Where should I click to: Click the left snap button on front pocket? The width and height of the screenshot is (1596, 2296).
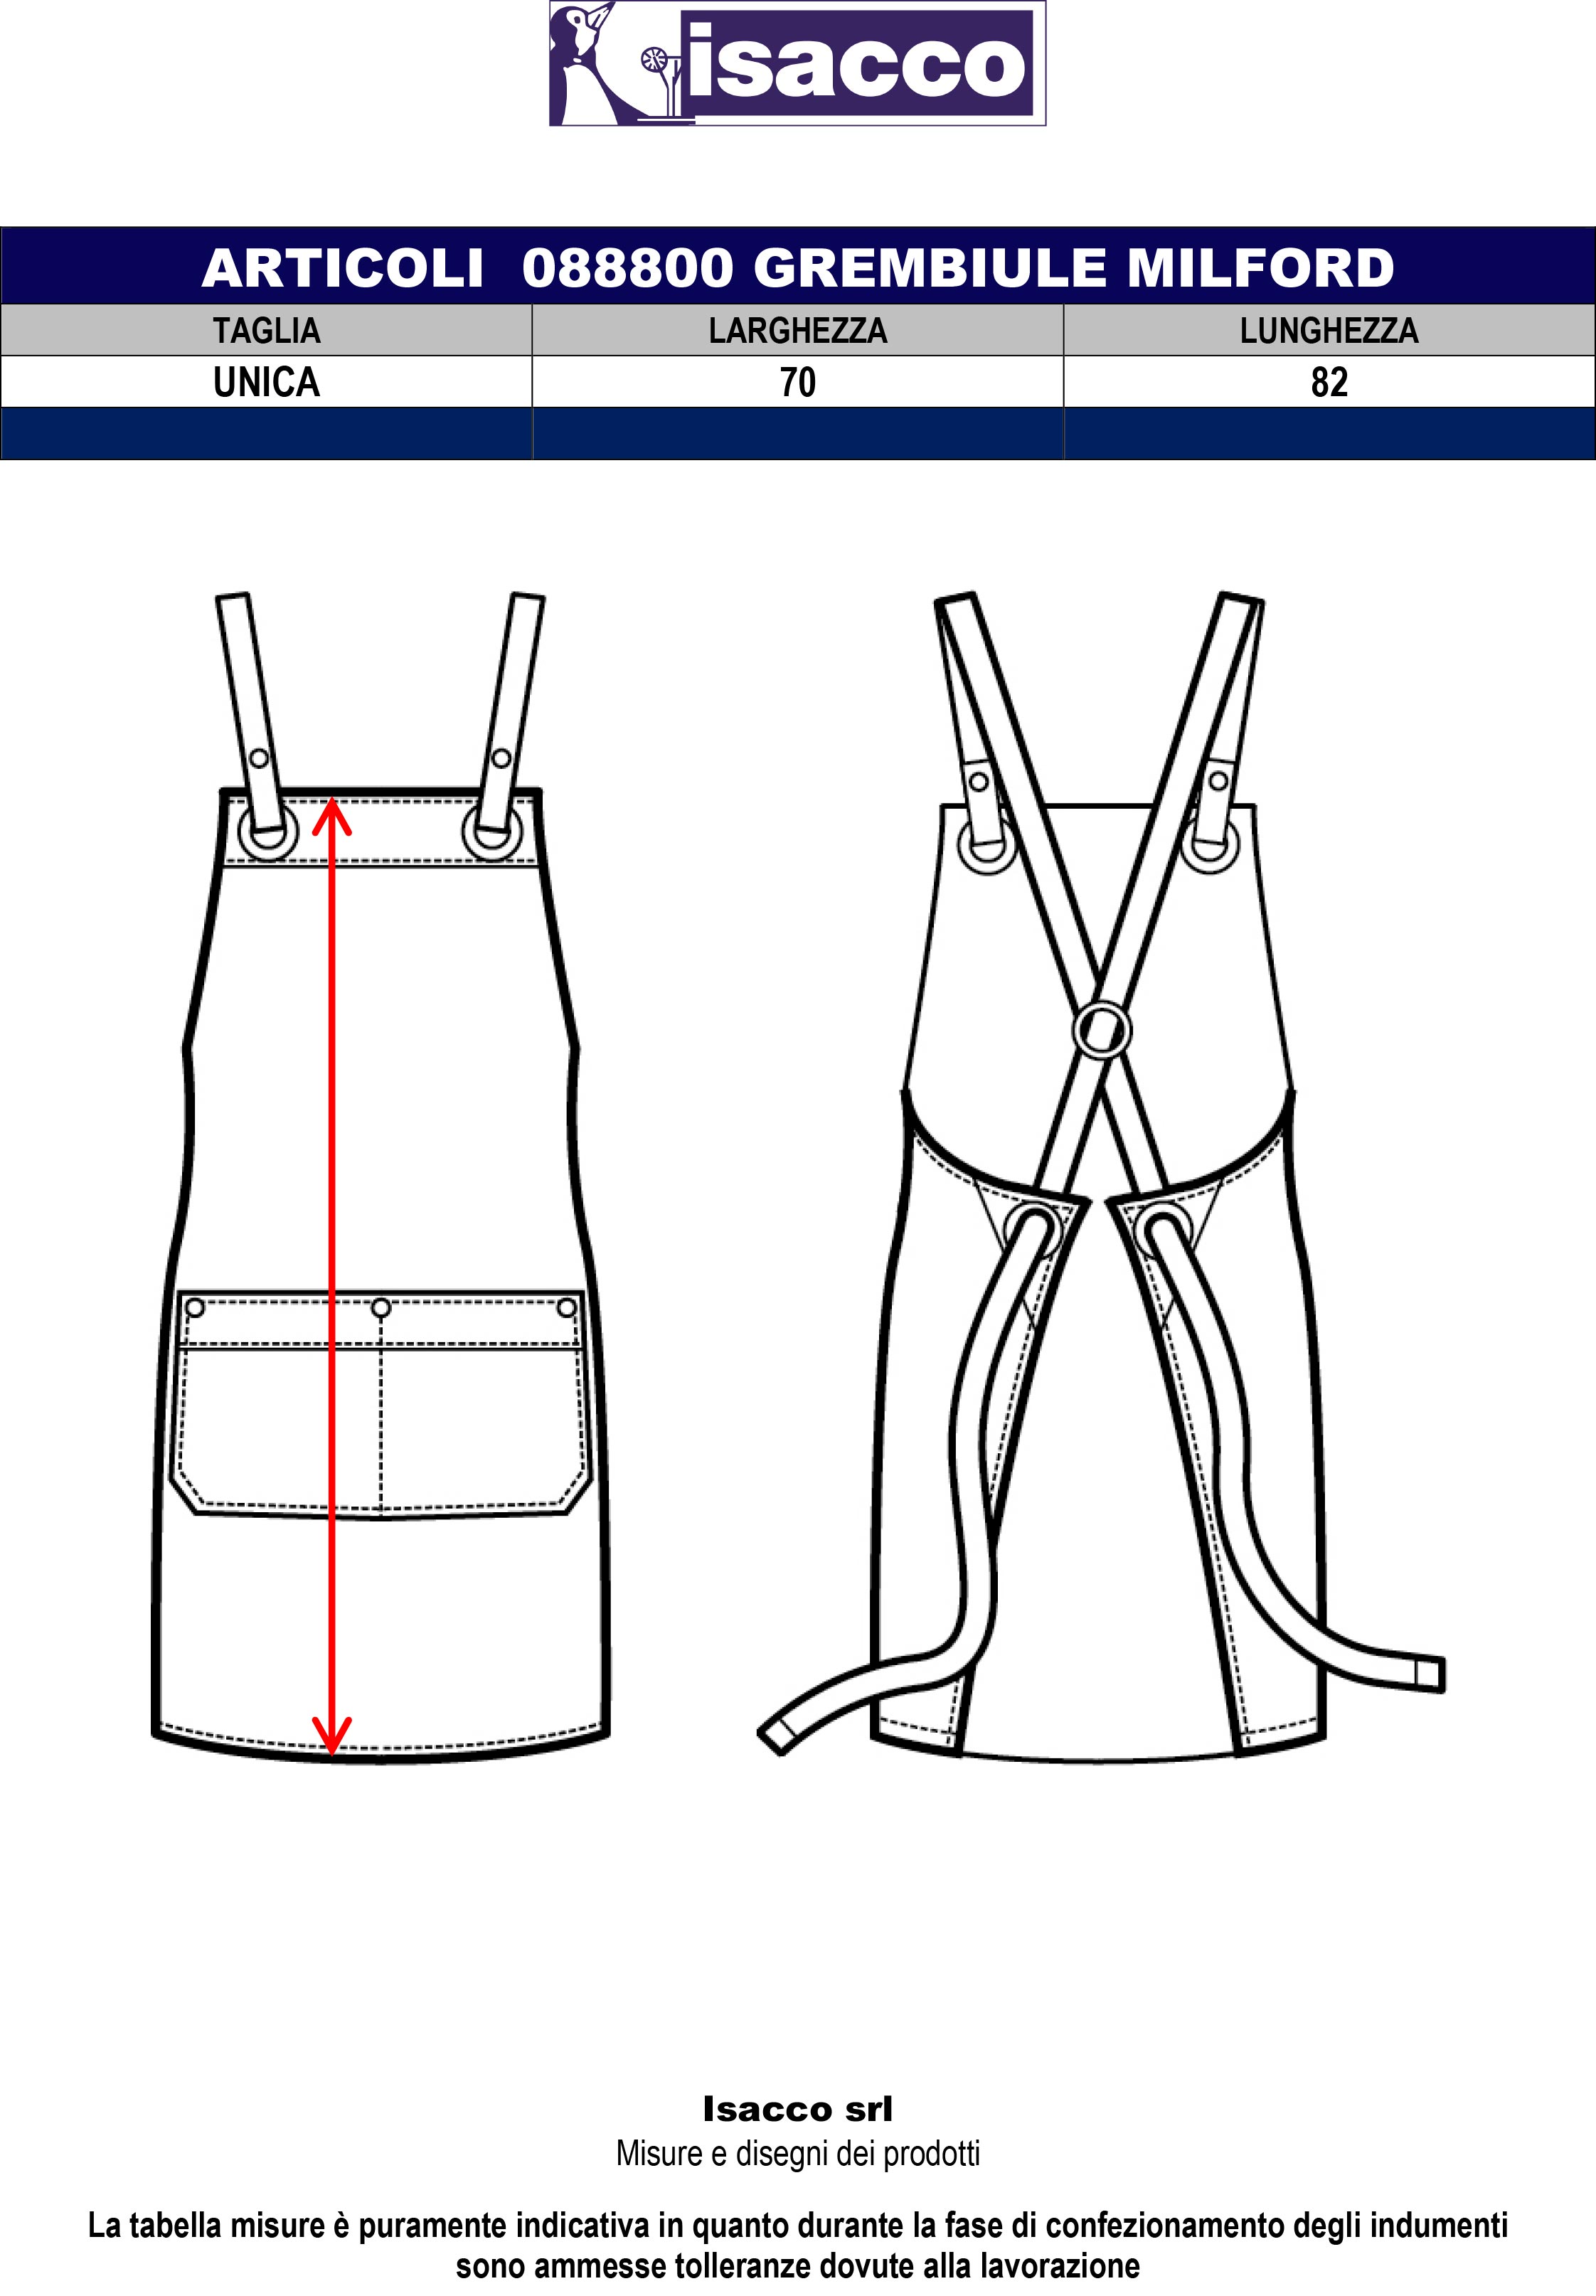pyautogui.click(x=195, y=1308)
